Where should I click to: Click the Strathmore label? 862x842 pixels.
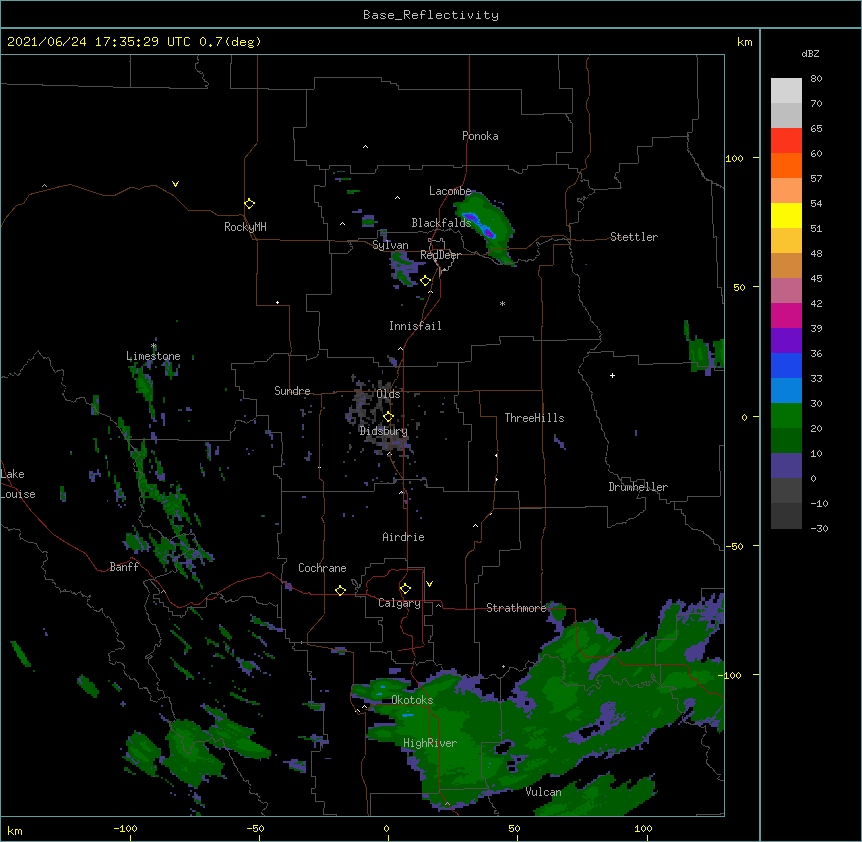click(516, 608)
